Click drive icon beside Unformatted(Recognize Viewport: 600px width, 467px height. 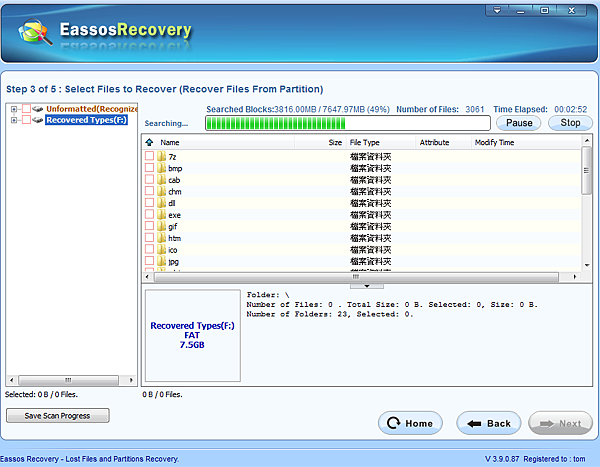pyautogui.click(x=38, y=109)
